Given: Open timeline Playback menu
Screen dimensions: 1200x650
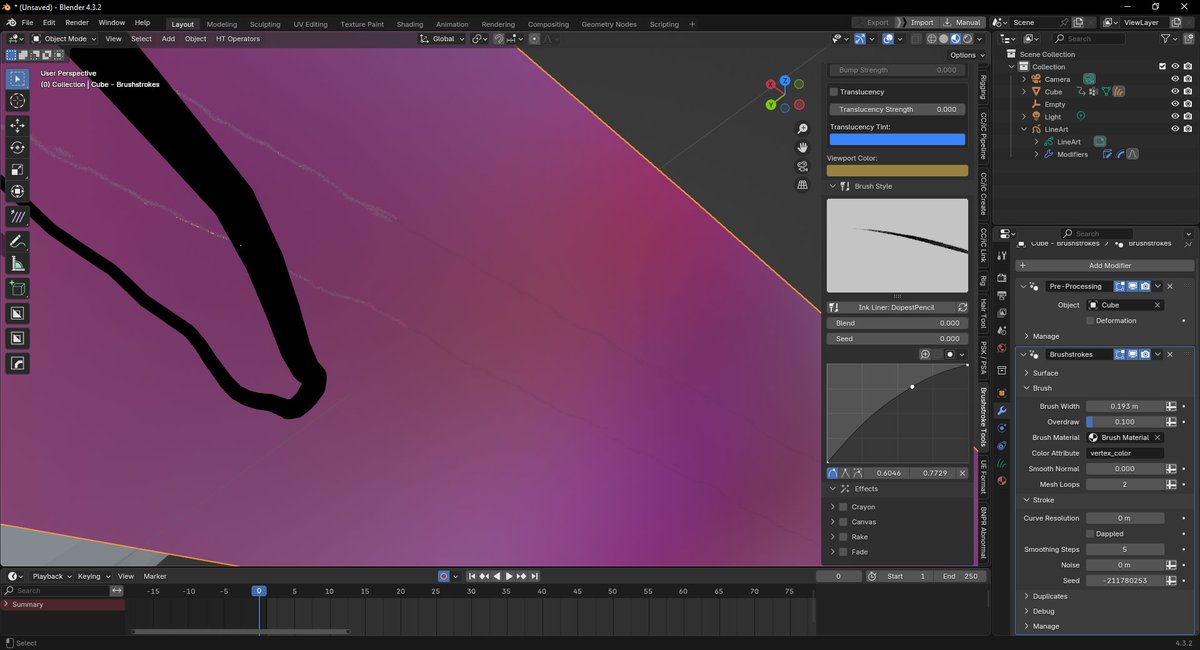Looking at the screenshot, I should coord(50,576).
